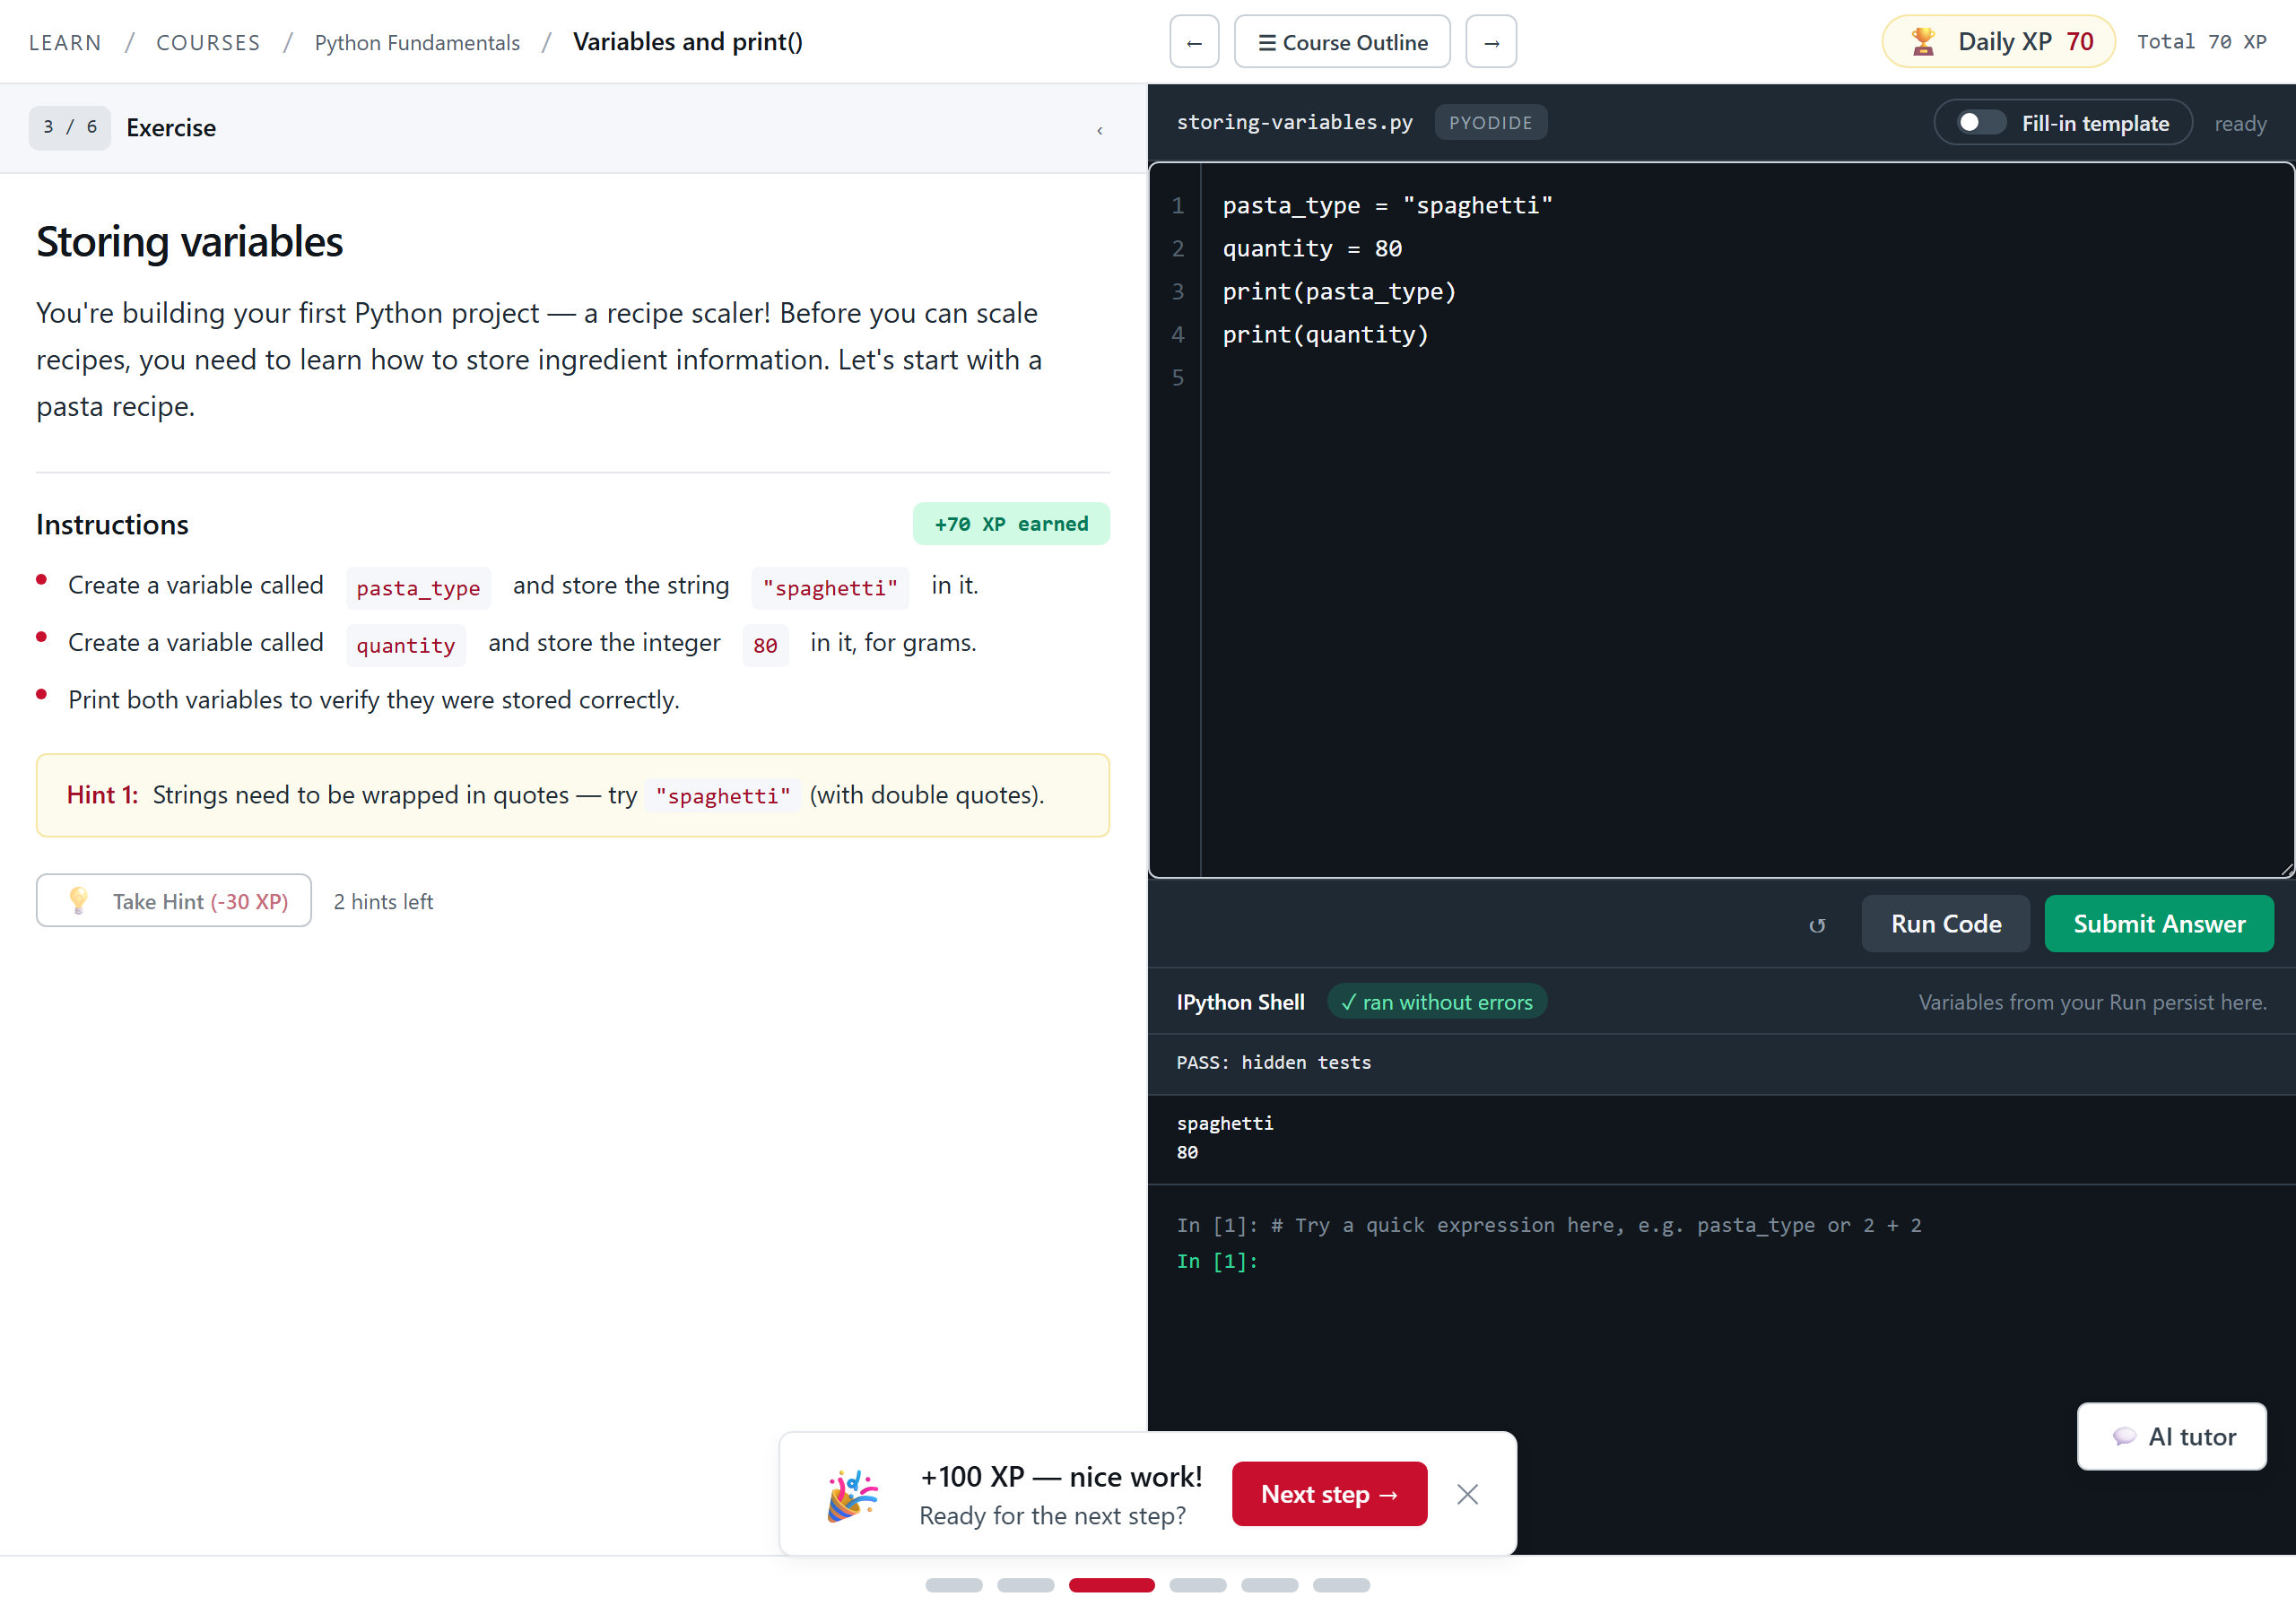
Task: Toggle the Fill-in template switch
Action: 1980,122
